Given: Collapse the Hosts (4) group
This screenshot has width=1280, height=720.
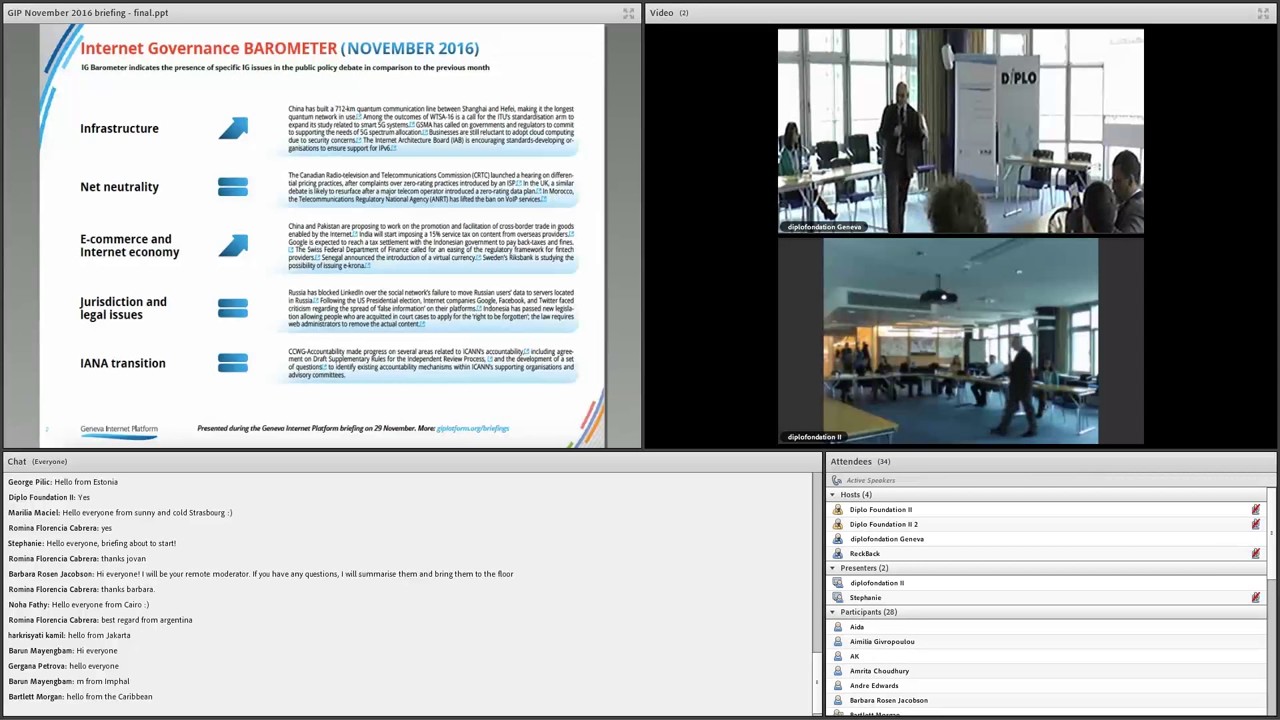Looking at the screenshot, I should click(832, 495).
